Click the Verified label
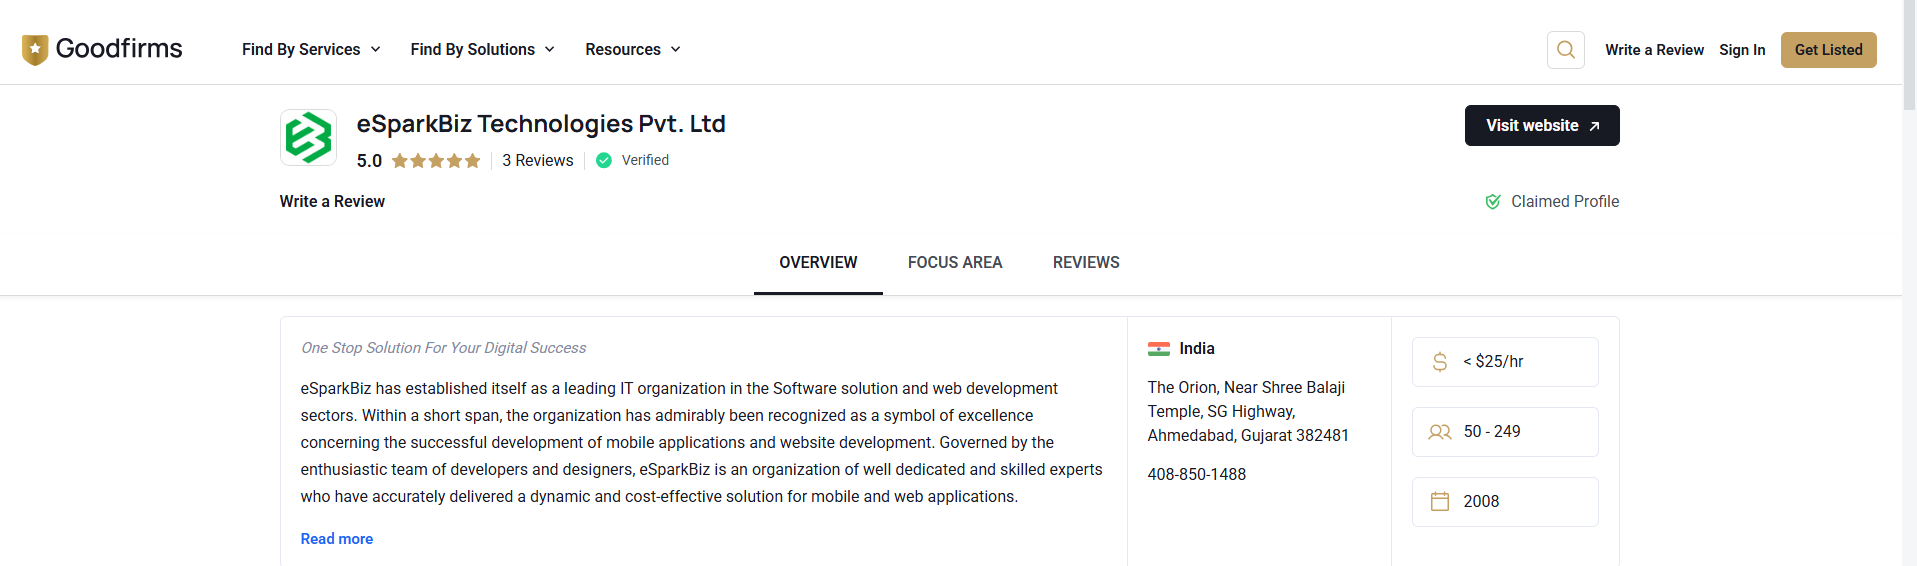This screenshot has width=1917, height=566. pos(645,160)
